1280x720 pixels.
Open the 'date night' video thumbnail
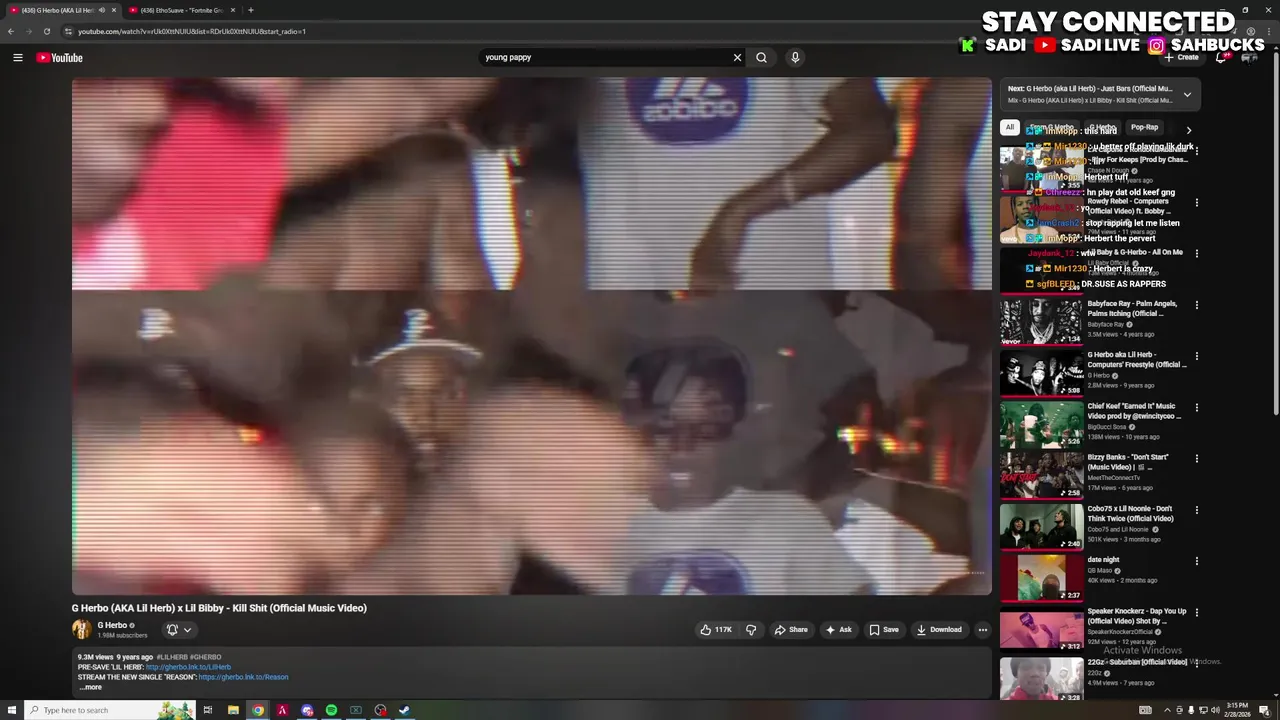pyautogui.click(x=1041, y=577)
